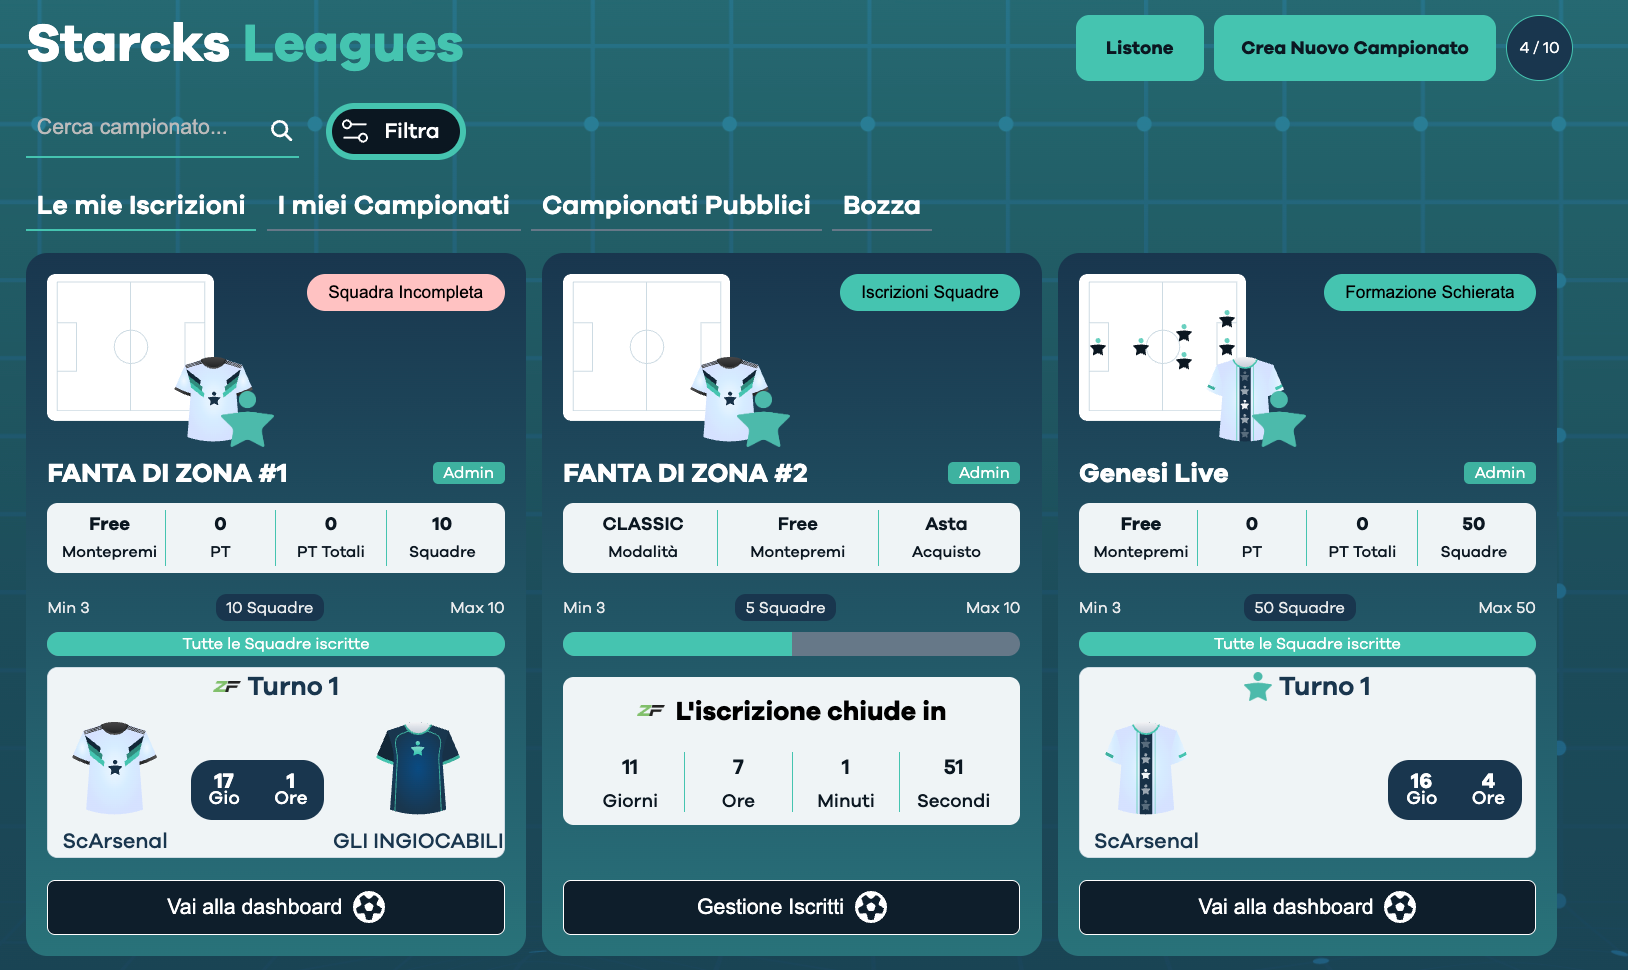
Task: Click the Squadra Incompleta status badge
Action: point(406,292)
